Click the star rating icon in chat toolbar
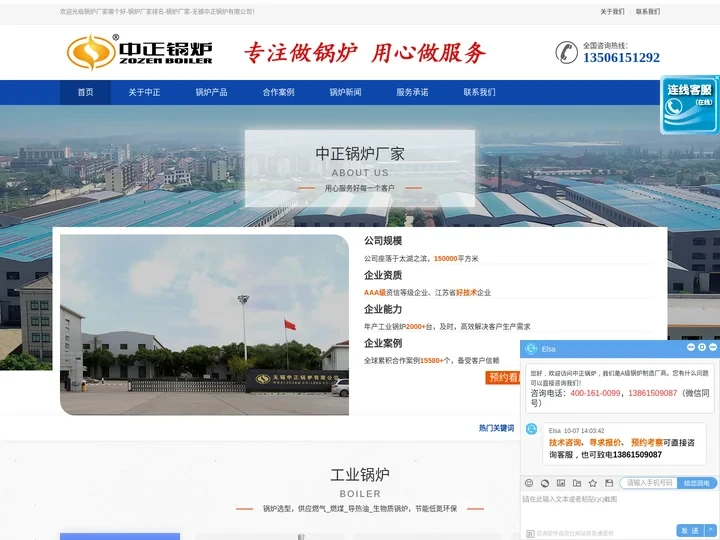Screen dimensions: 720x540 [593, 483]
